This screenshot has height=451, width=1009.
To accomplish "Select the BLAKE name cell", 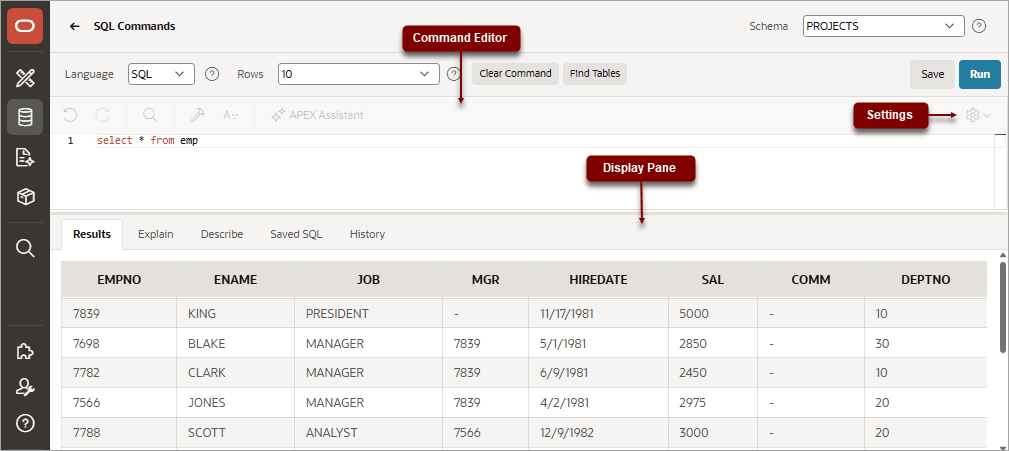I will (236, 344).
